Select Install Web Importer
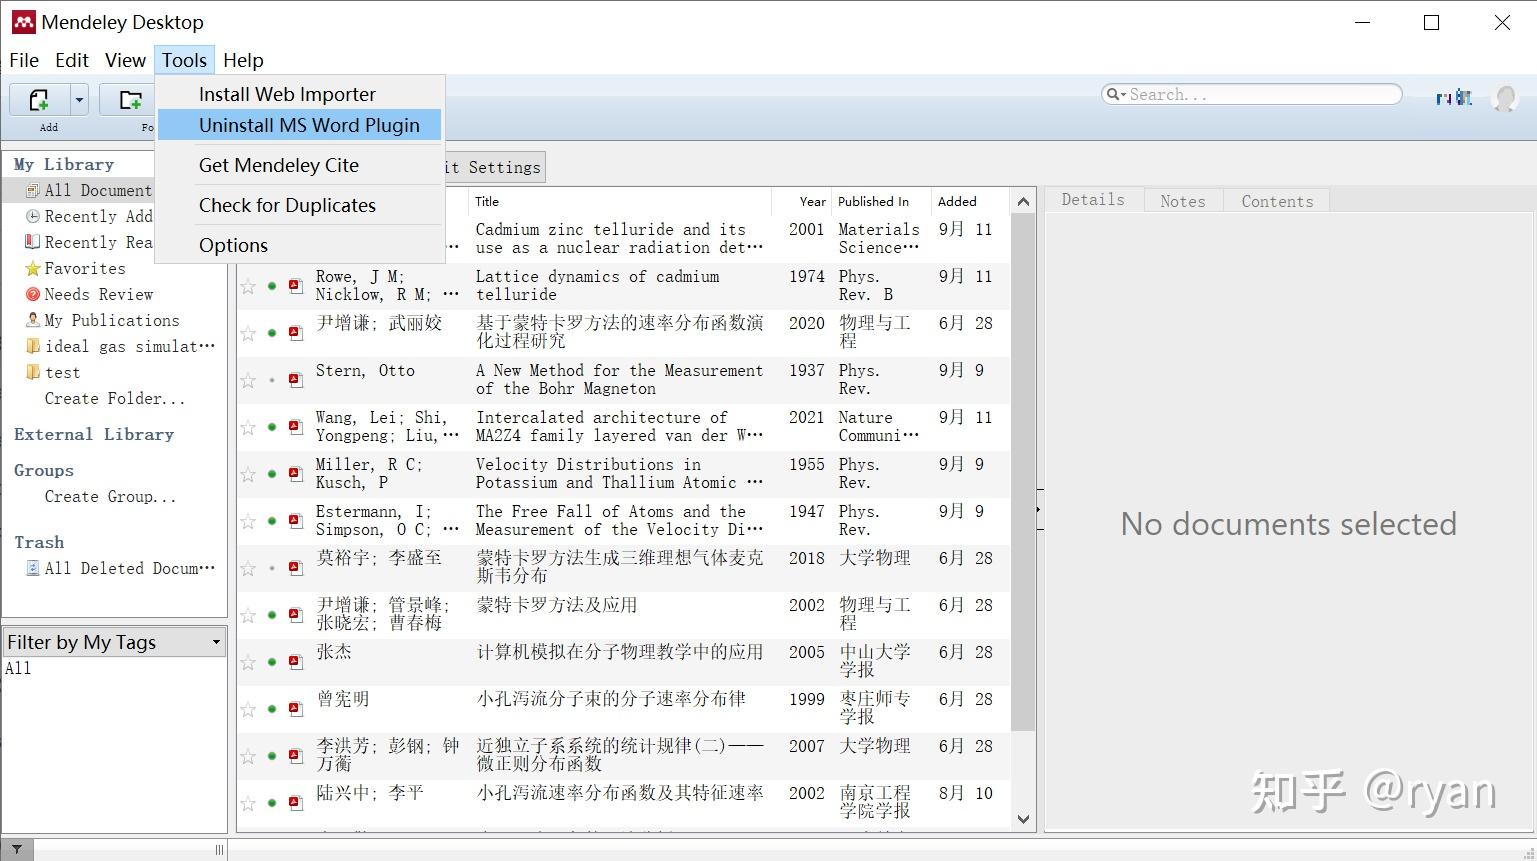Viewport: 1537px width, 861px height. tap(299, 94)
